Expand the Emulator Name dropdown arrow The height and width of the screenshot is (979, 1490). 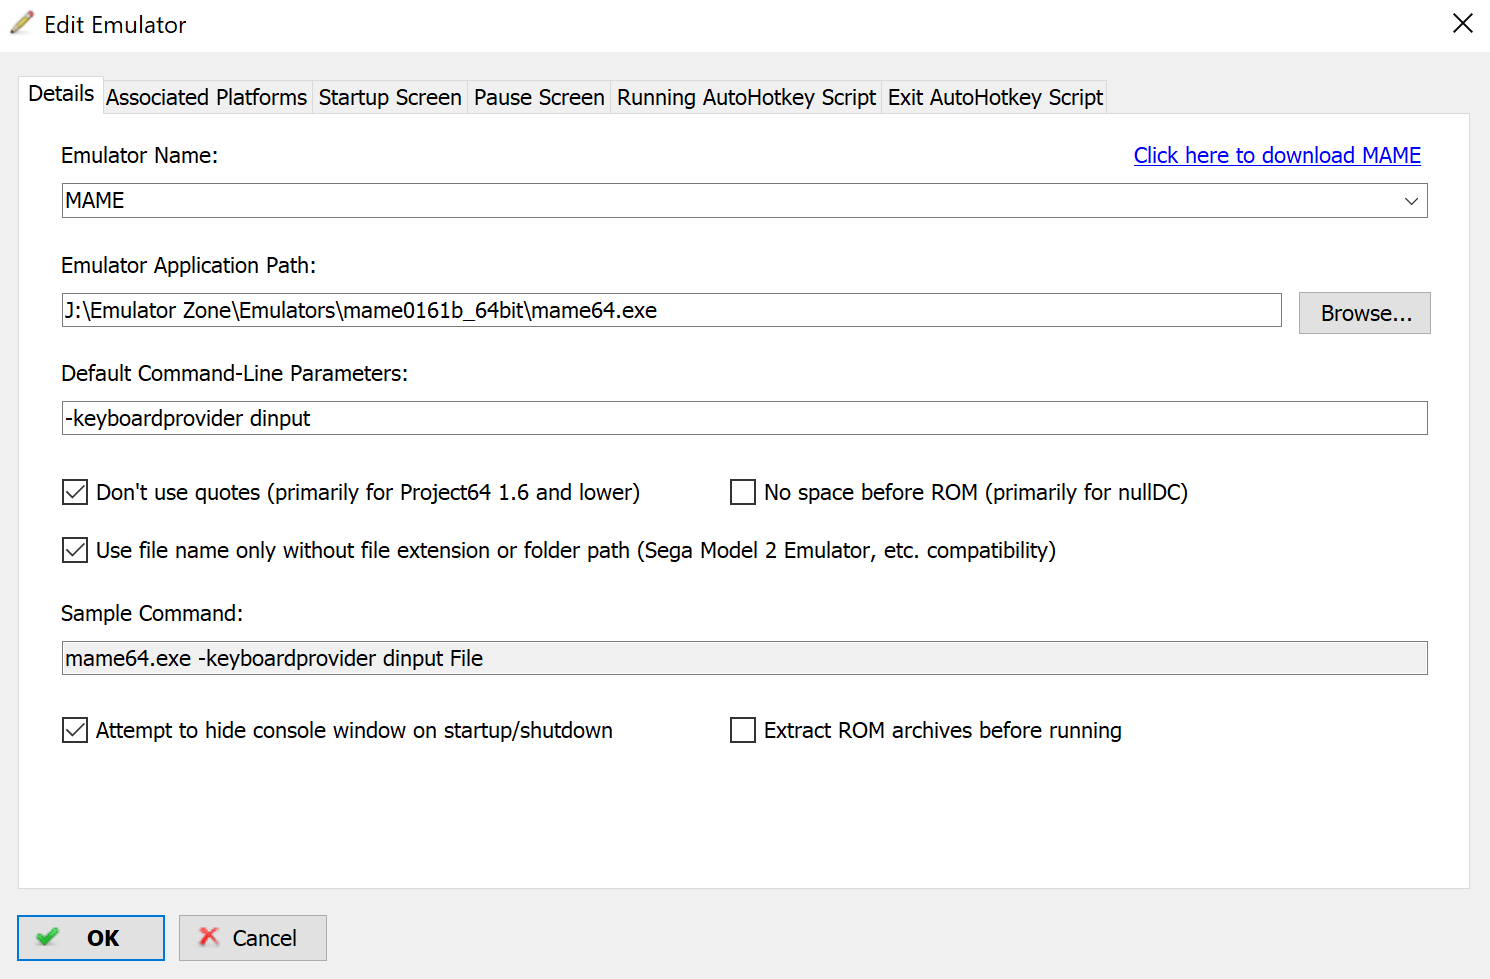(1411, 201)
